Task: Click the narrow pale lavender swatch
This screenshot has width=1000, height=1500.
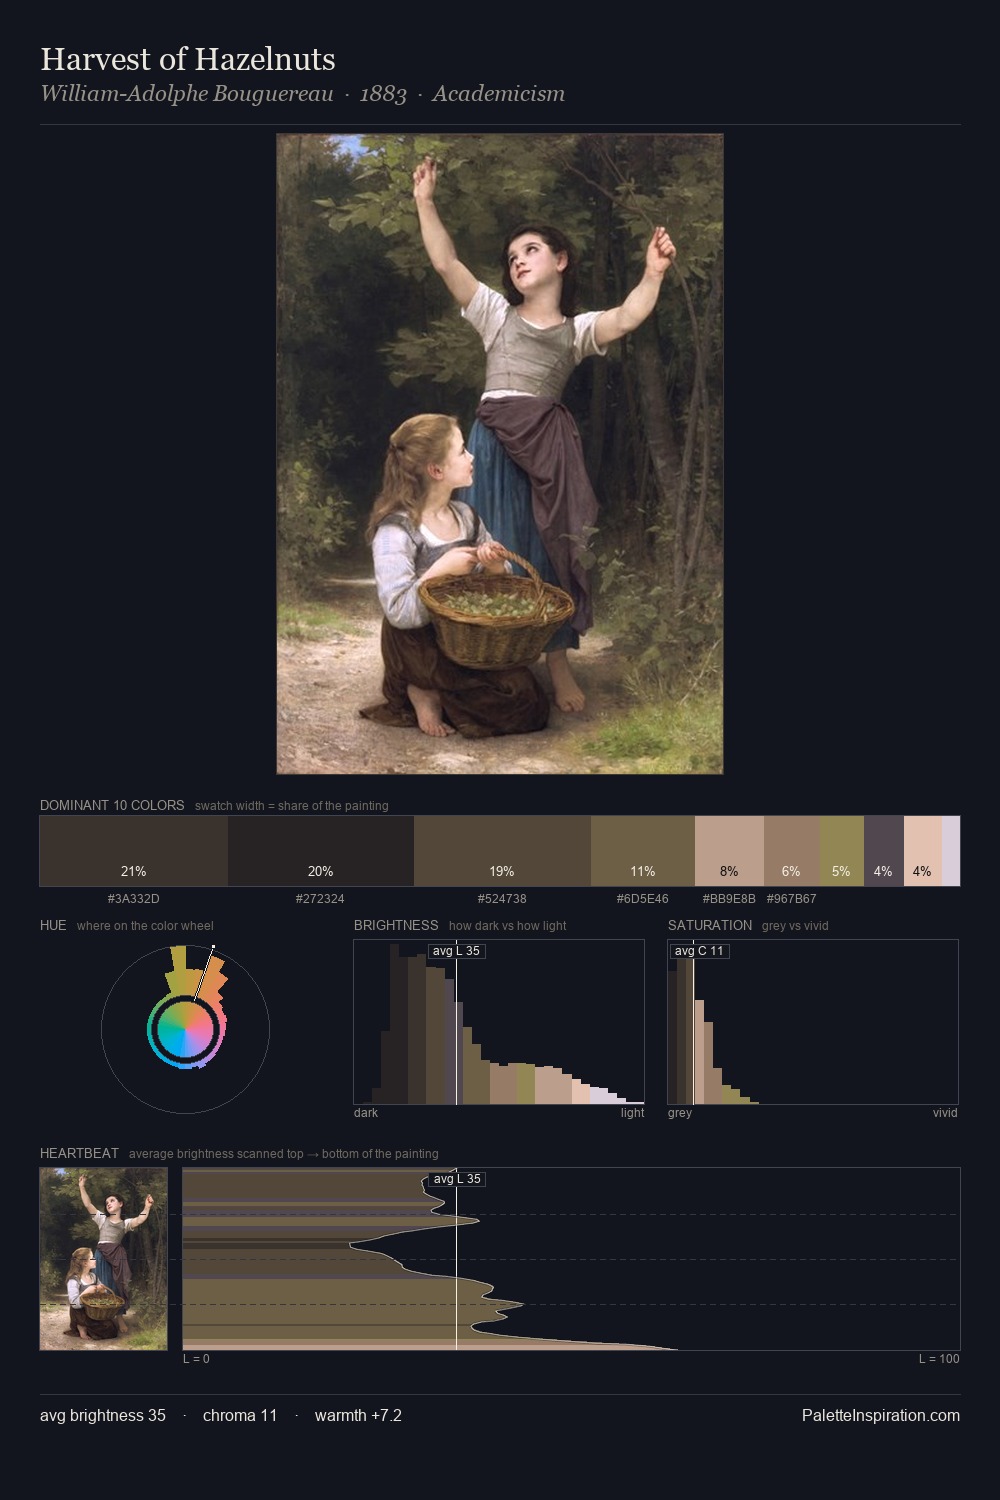Action: [x=951, y=851]
